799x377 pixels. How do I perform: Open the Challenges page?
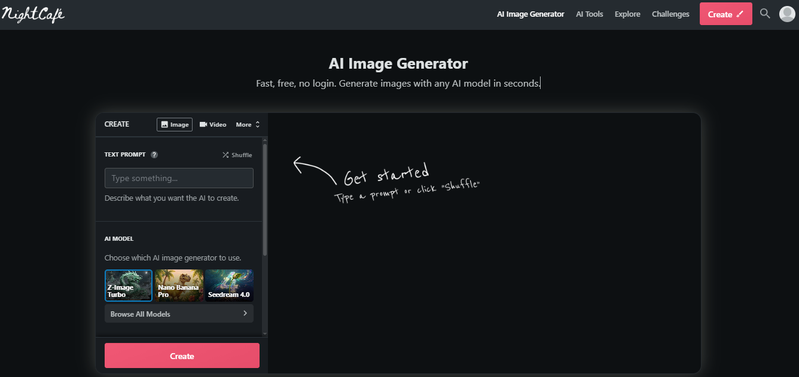pyautogui.click(x=671, y=14)
